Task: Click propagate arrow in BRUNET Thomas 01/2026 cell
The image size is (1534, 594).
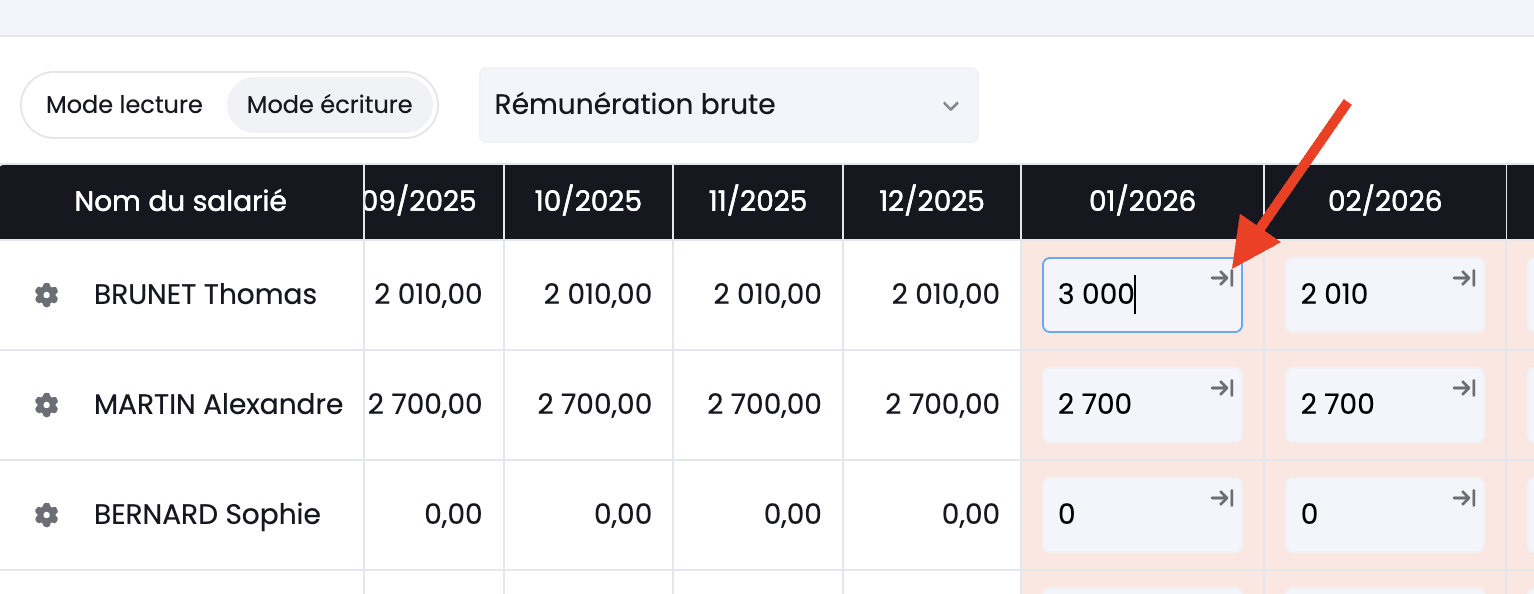Action: tap(1222, 278)
